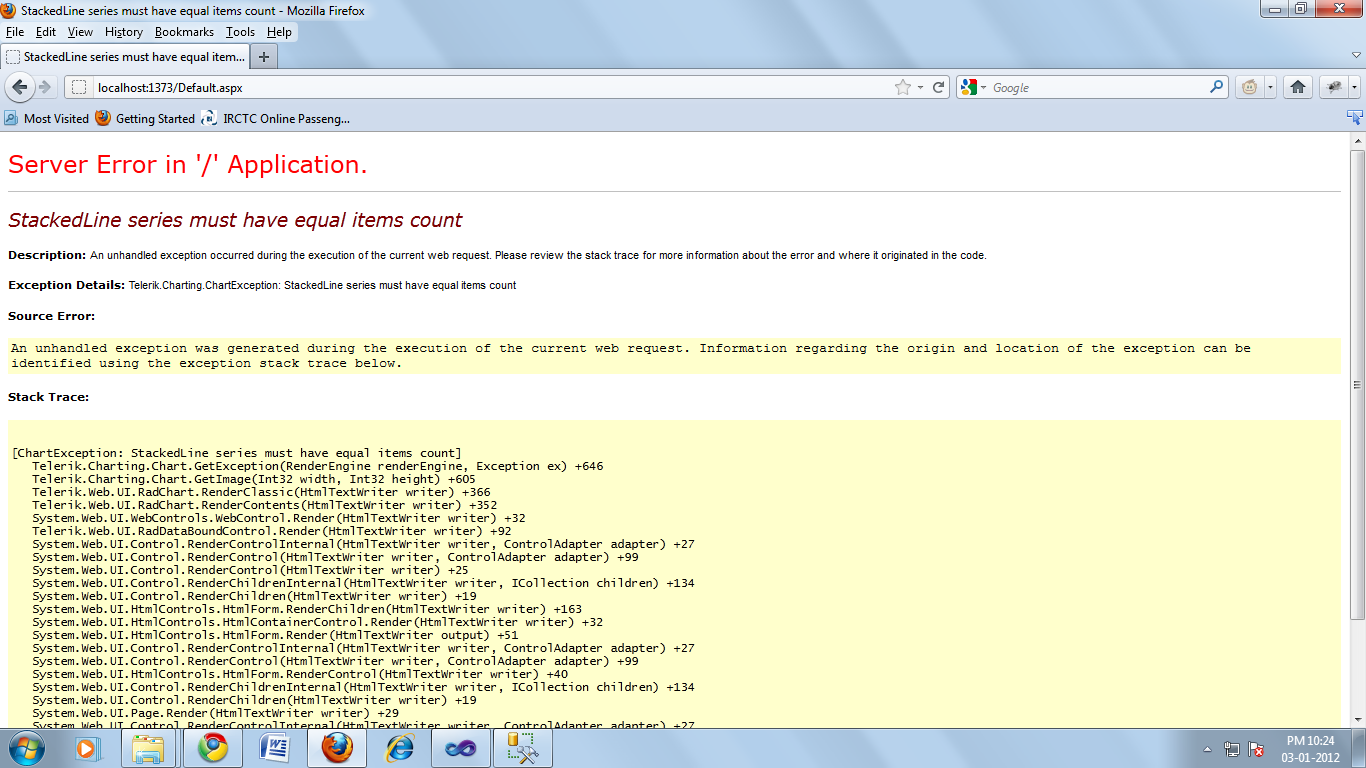Click the "[ChartException: StackedLine series..." trace line

click(236, 453)
